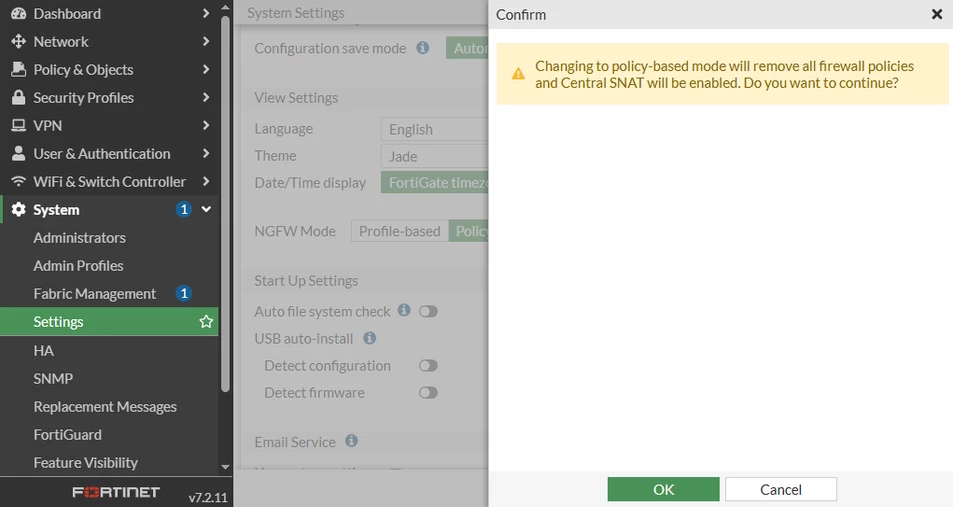Click the WiFi & Switch Controller icon

(19, 181)
